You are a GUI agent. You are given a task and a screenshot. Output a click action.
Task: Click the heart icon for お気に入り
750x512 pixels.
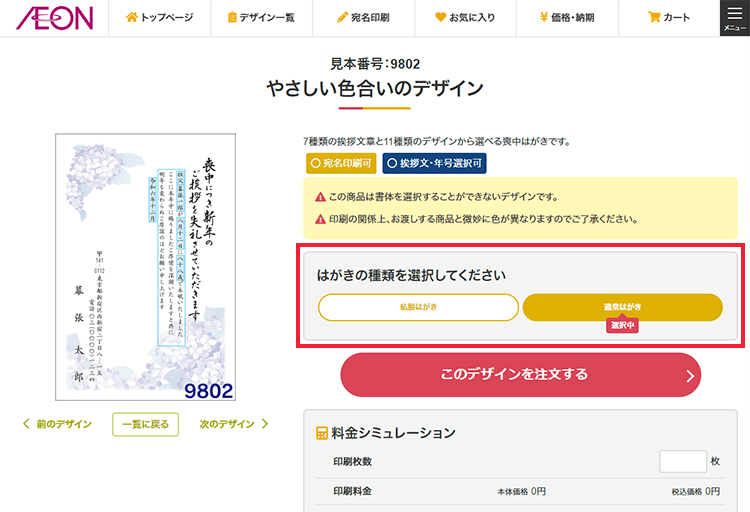click(441, 17)
